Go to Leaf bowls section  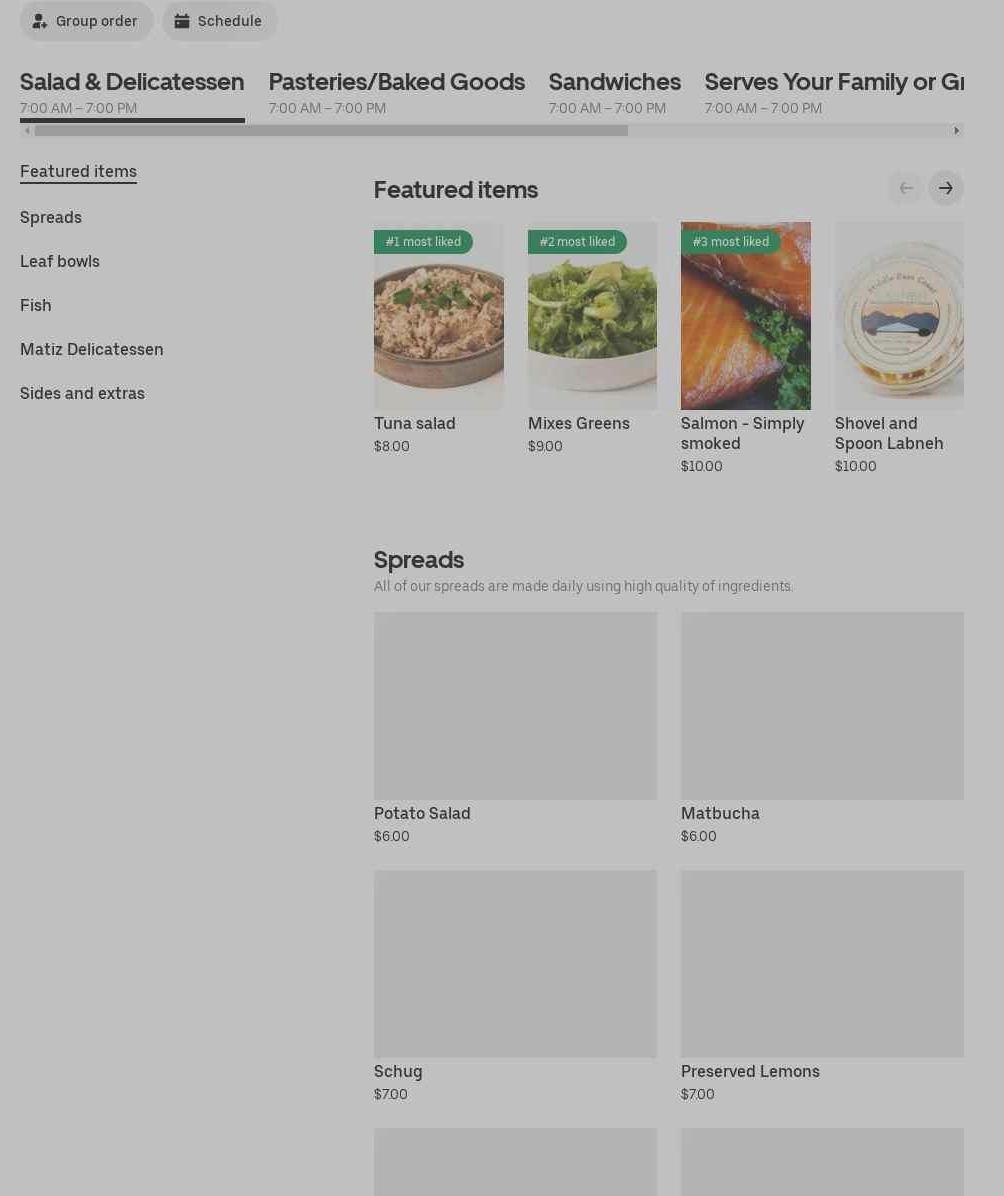[60, 262]
